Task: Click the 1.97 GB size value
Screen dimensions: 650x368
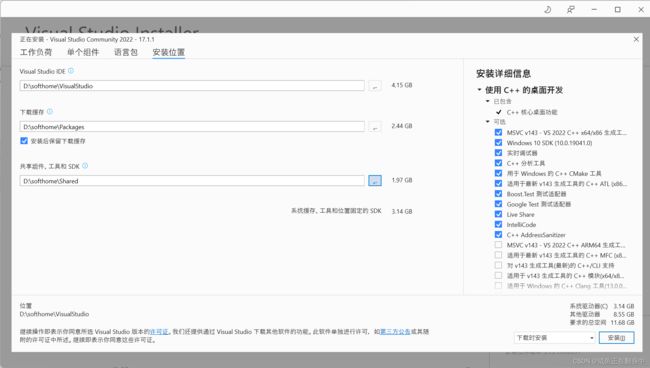Action: point(402,180)
